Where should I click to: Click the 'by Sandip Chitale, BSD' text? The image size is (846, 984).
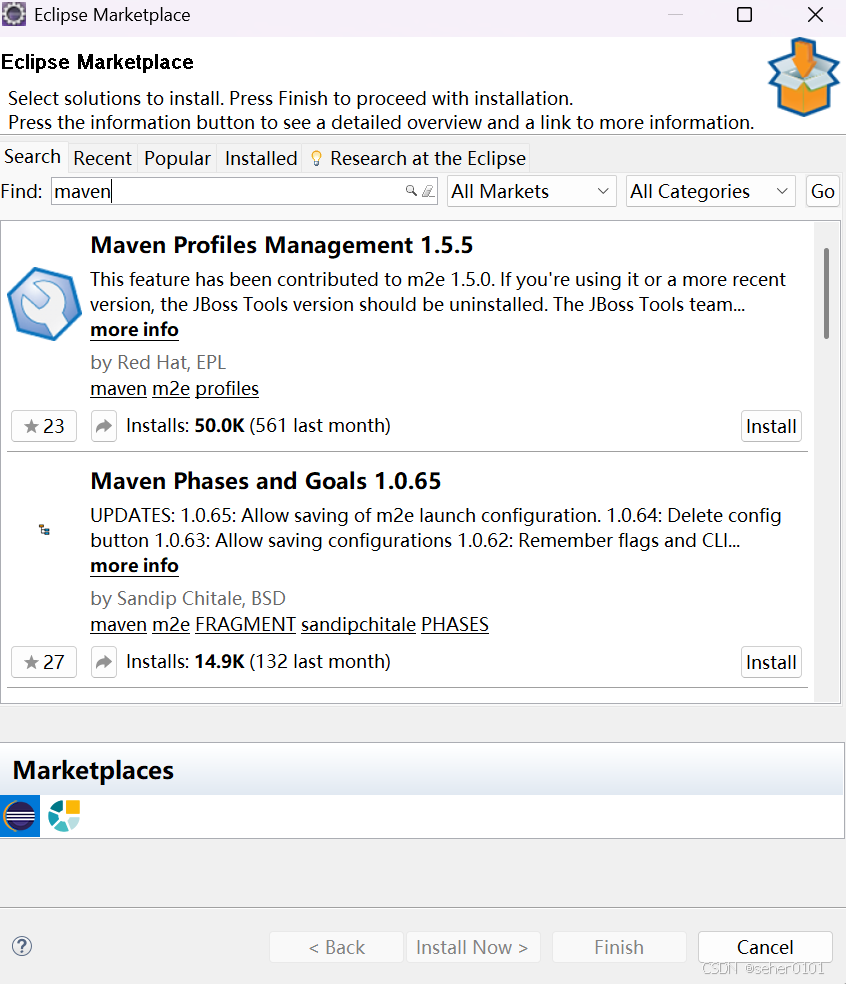click(x=188, y=598)
